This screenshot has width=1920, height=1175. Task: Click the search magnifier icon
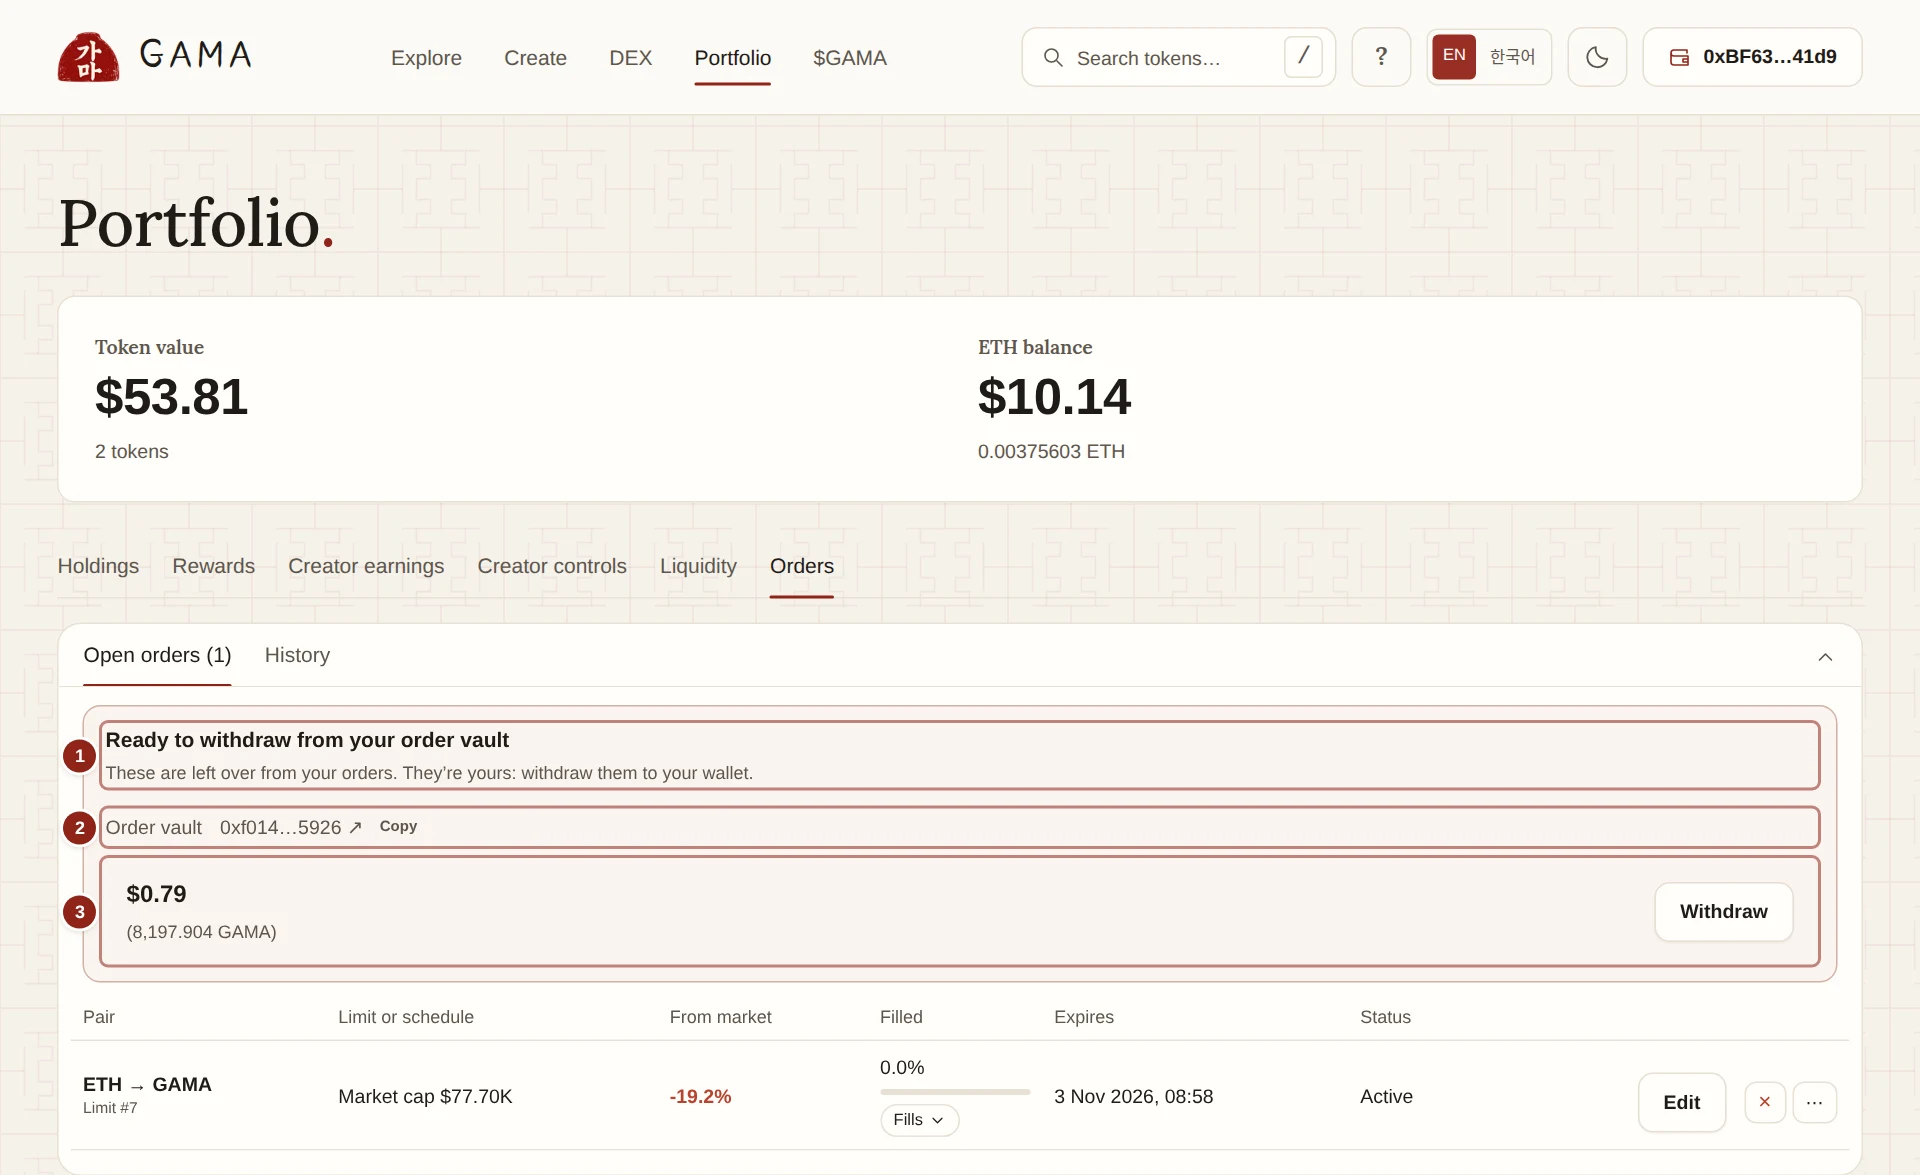[1053, 58]
